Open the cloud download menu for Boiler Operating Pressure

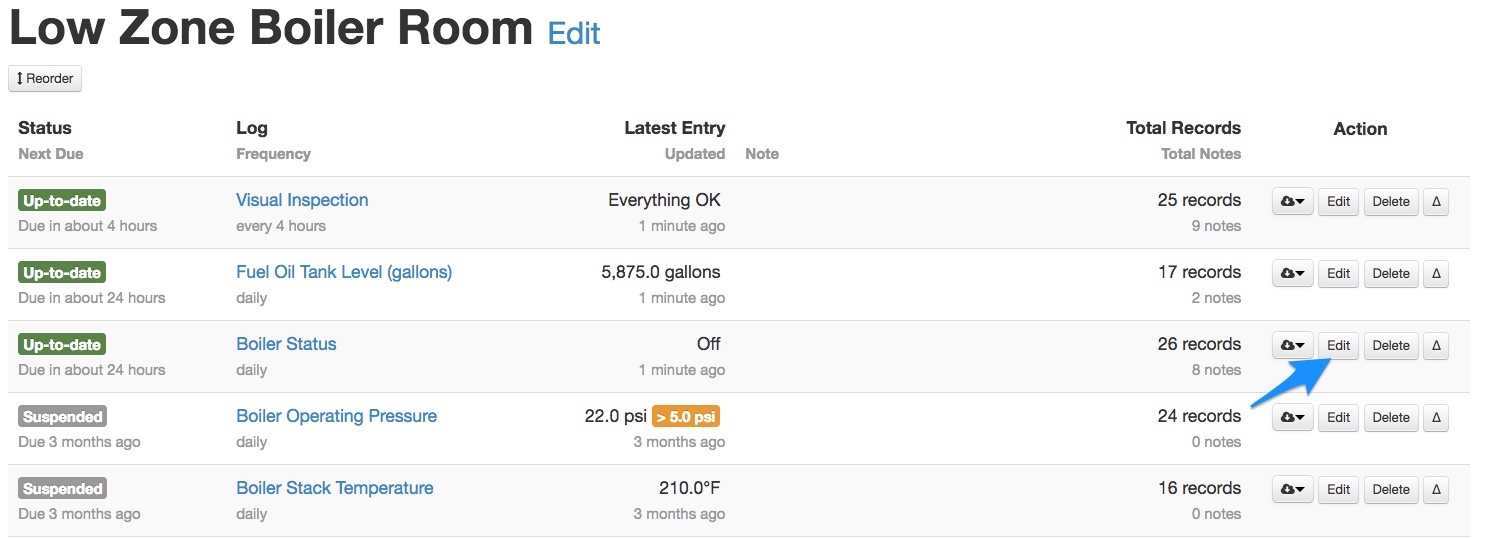pos(1292,418)
